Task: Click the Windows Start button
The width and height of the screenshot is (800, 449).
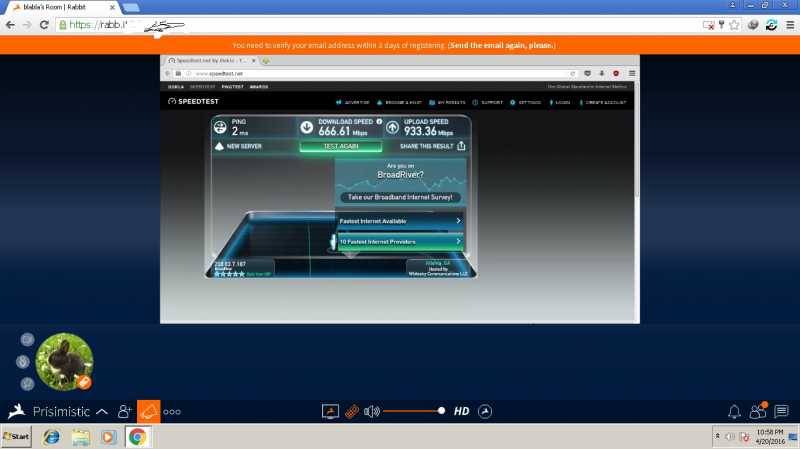Action: tap(16, 437)
